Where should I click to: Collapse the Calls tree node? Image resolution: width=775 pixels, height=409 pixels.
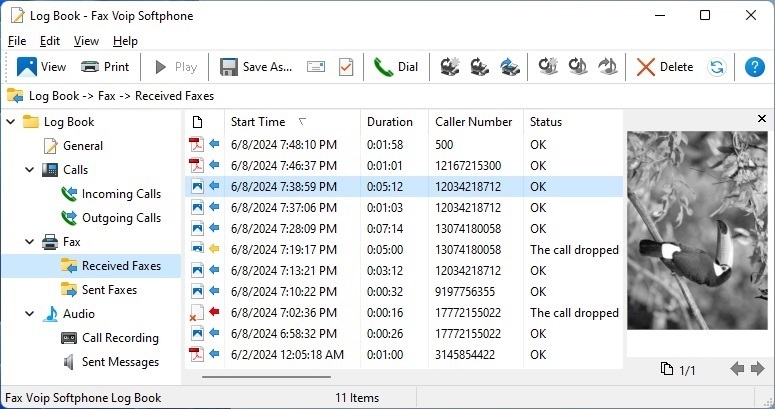coord(30,170)
